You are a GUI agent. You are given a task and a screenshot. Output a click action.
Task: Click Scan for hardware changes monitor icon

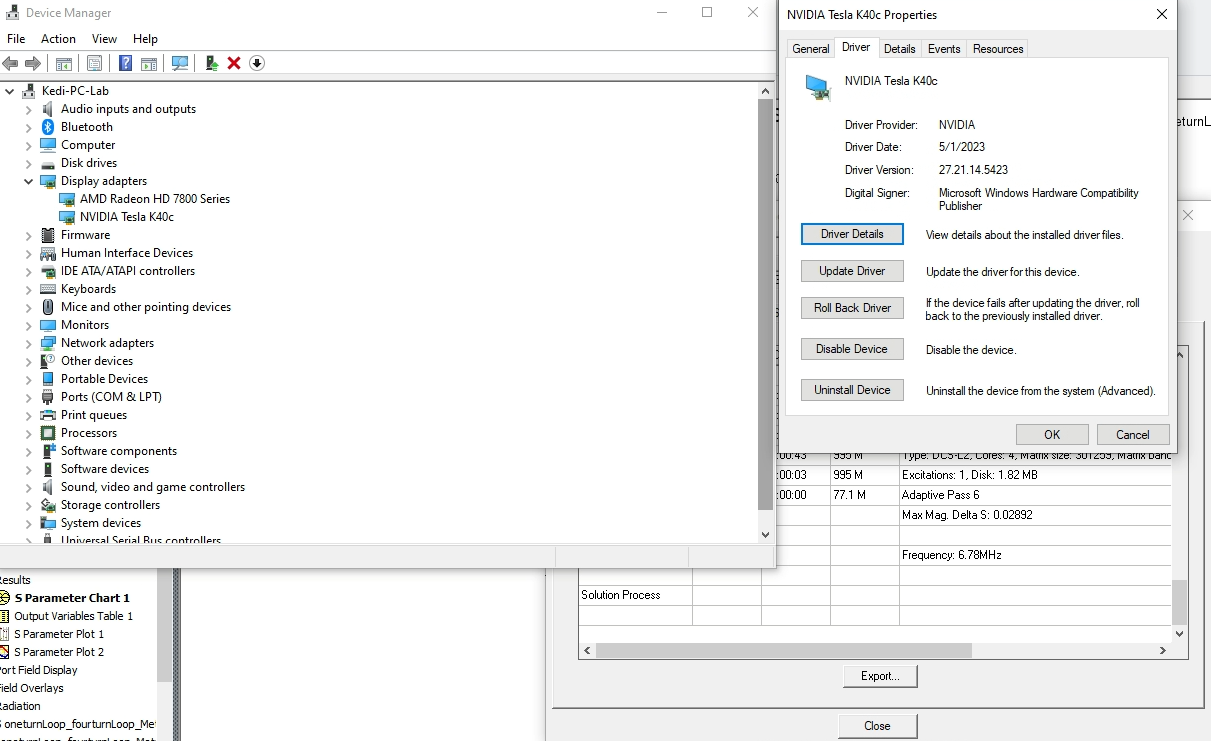point(180,63)
